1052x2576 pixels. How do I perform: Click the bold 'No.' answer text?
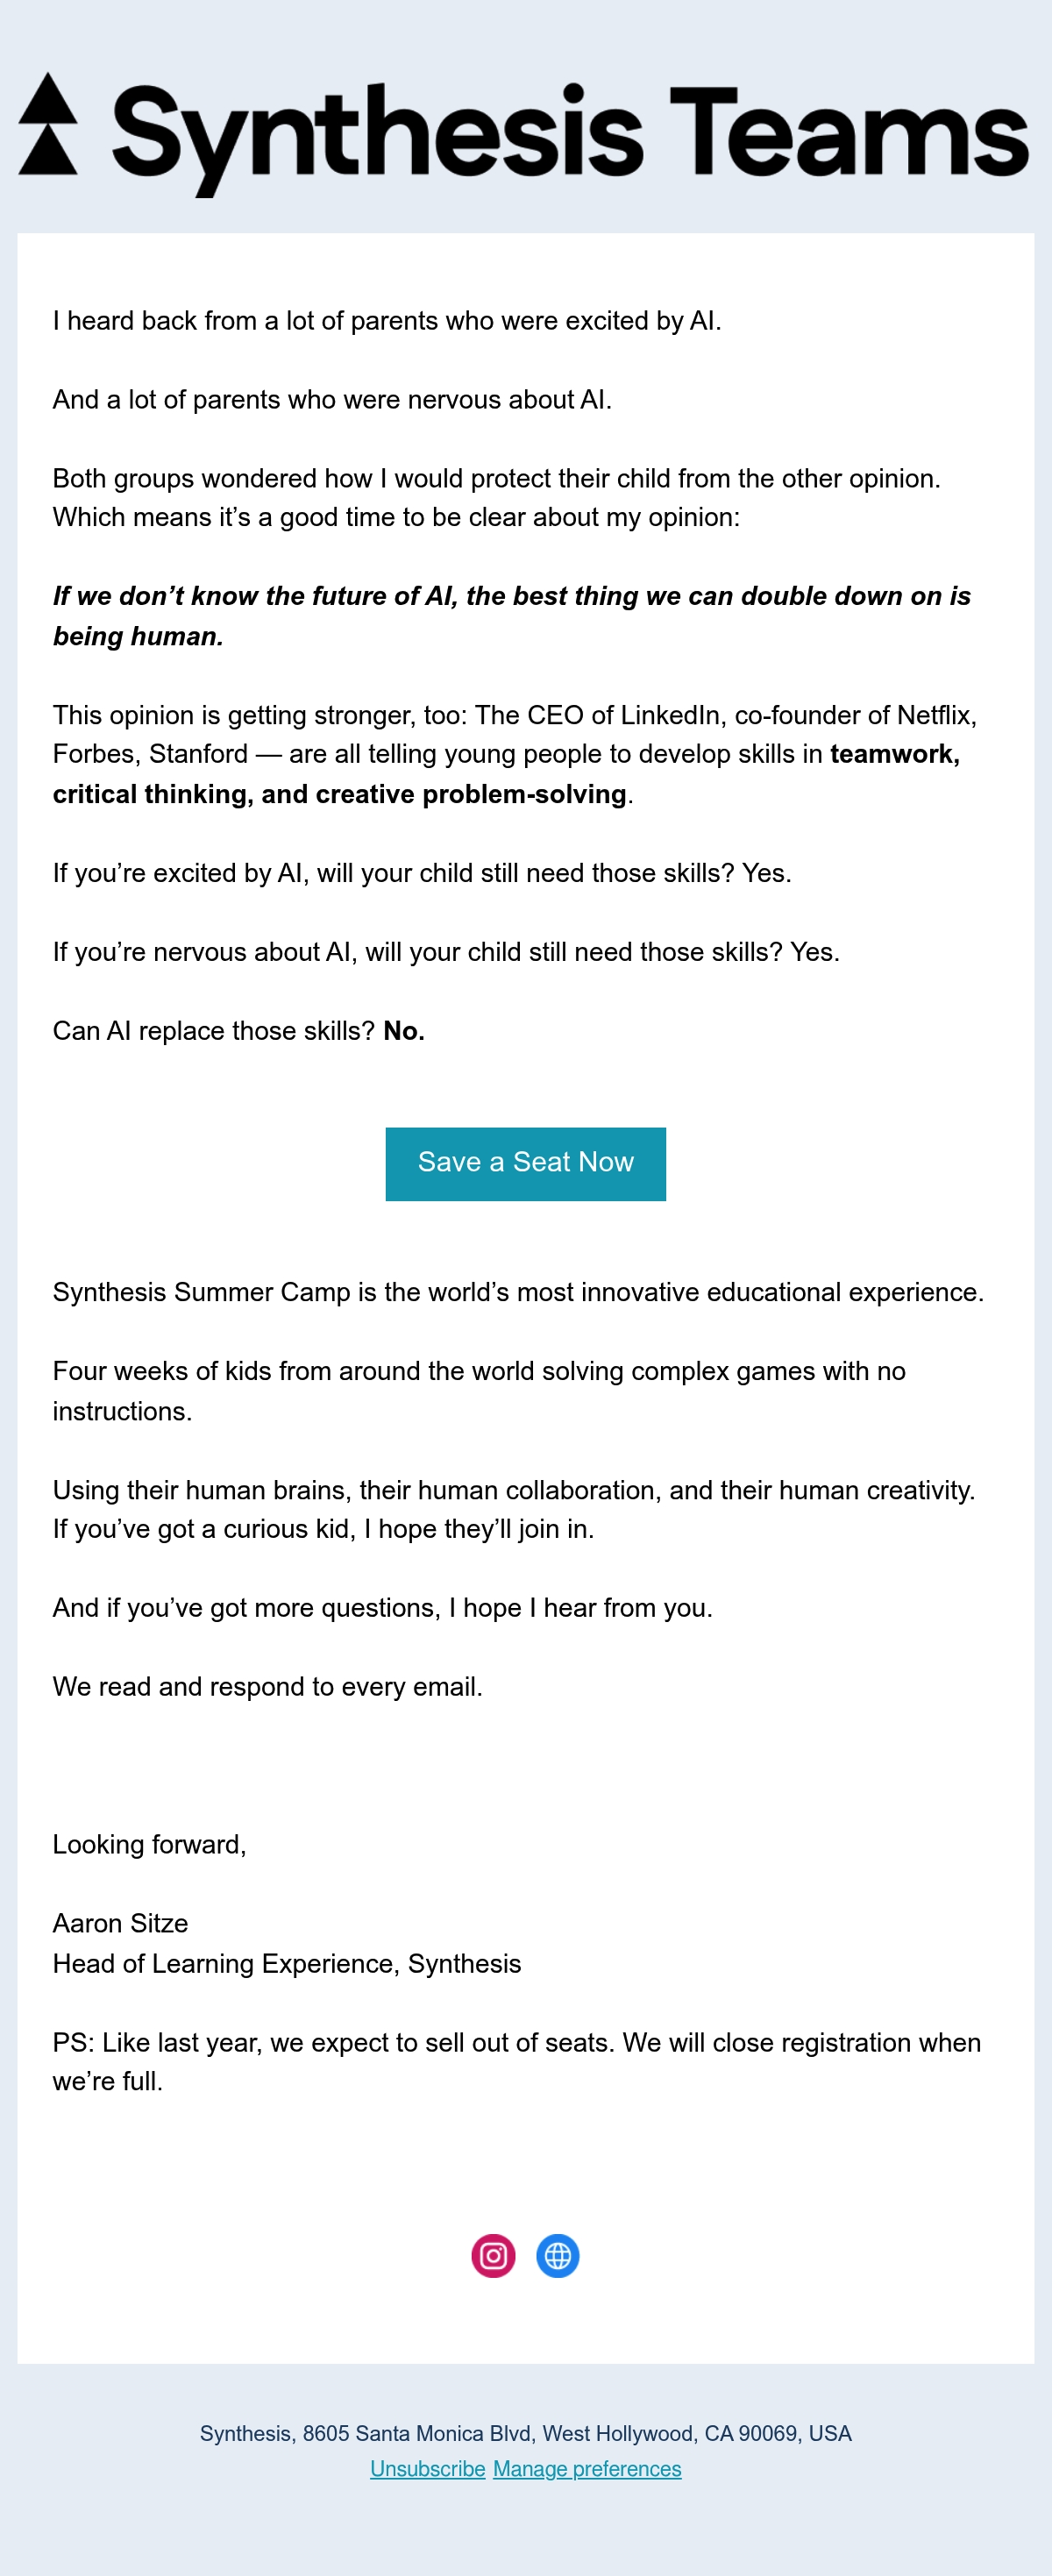coord(404,1031)
